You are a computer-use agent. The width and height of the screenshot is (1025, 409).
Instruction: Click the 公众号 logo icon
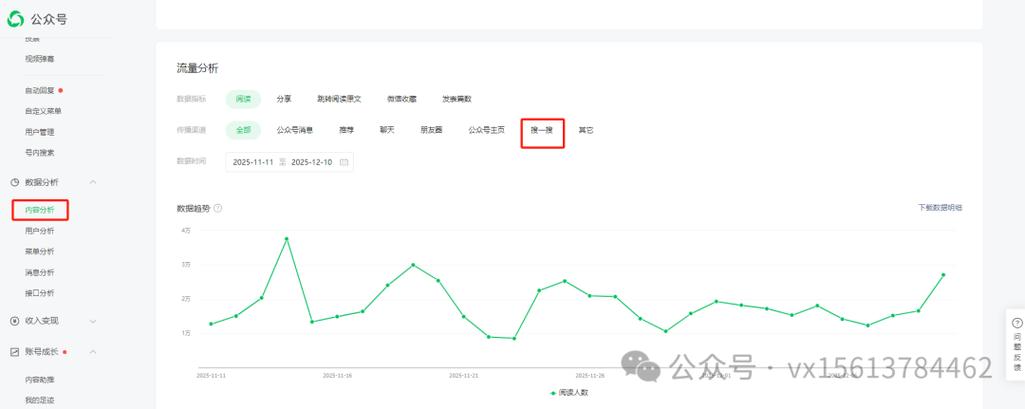(x=16, y=19)
